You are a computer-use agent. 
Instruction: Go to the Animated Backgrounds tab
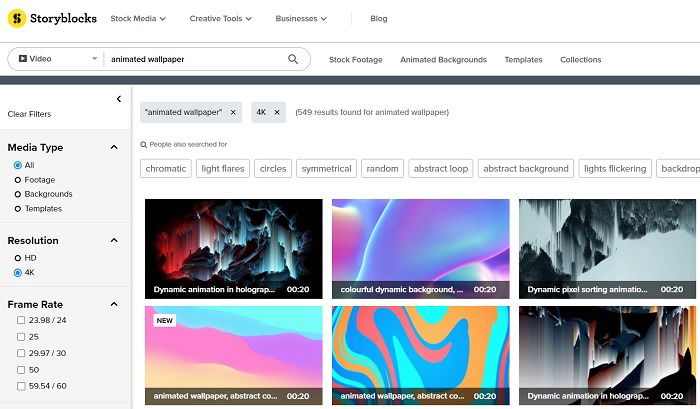click(443, 60)
